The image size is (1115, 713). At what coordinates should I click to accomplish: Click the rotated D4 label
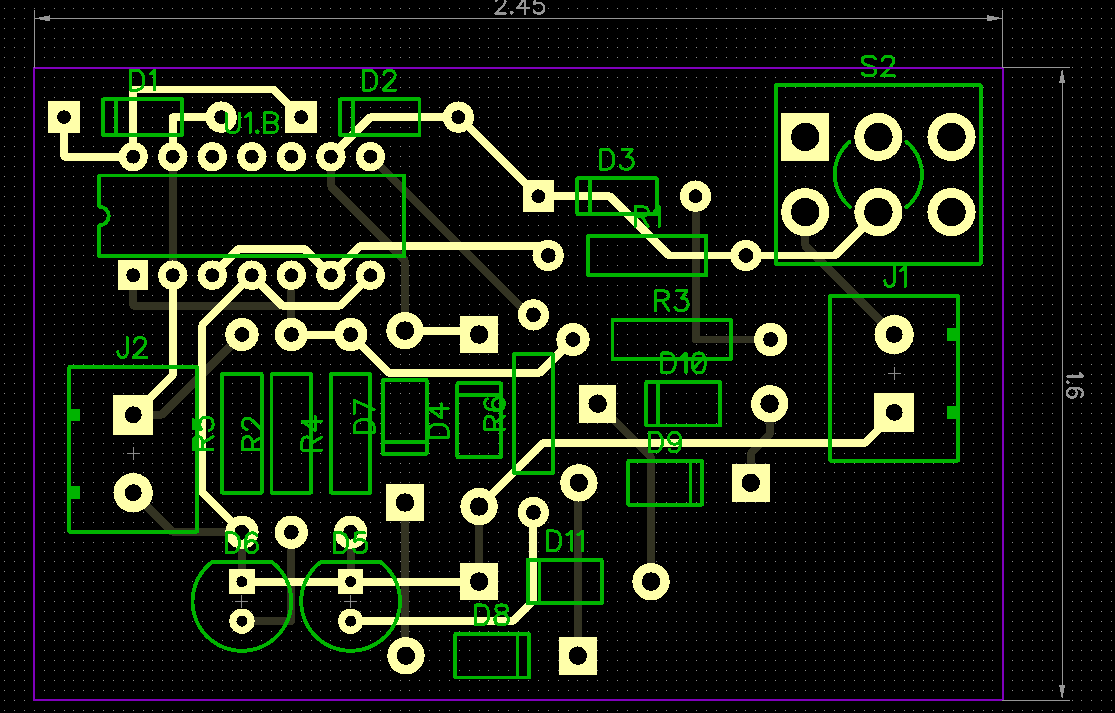[440, 421]
